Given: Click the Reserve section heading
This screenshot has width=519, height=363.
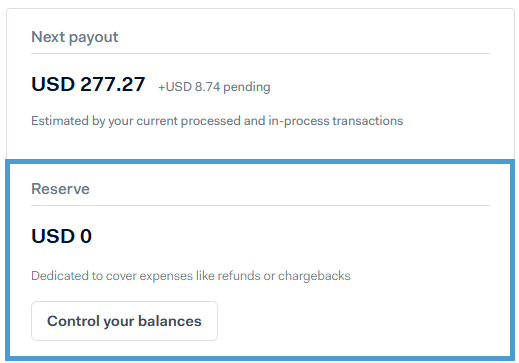Looking at the screenshot, I should (x=60, y=189).
